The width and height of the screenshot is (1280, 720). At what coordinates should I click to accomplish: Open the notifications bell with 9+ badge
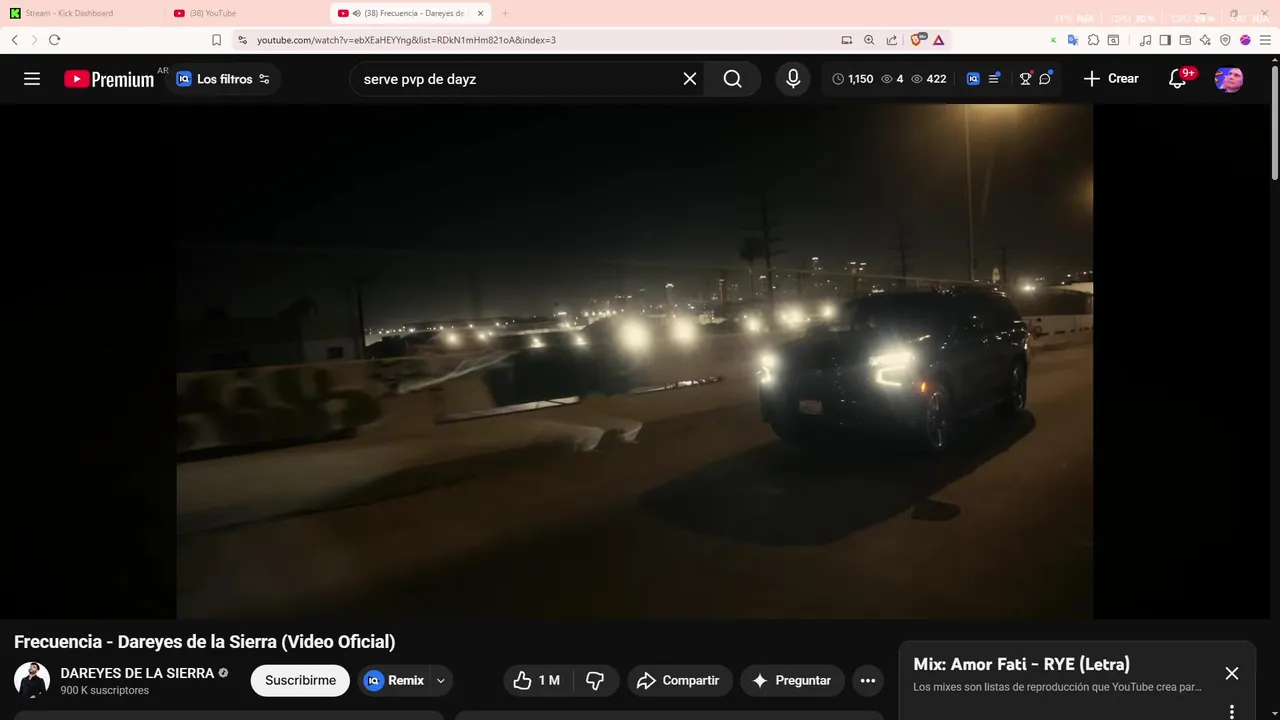click(1178, 79)
